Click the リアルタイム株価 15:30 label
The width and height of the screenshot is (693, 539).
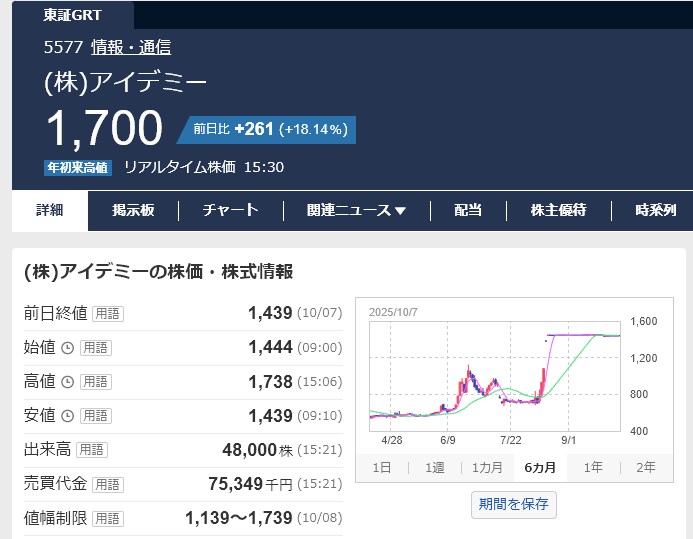pyautogui.click(x=204, y=167)
